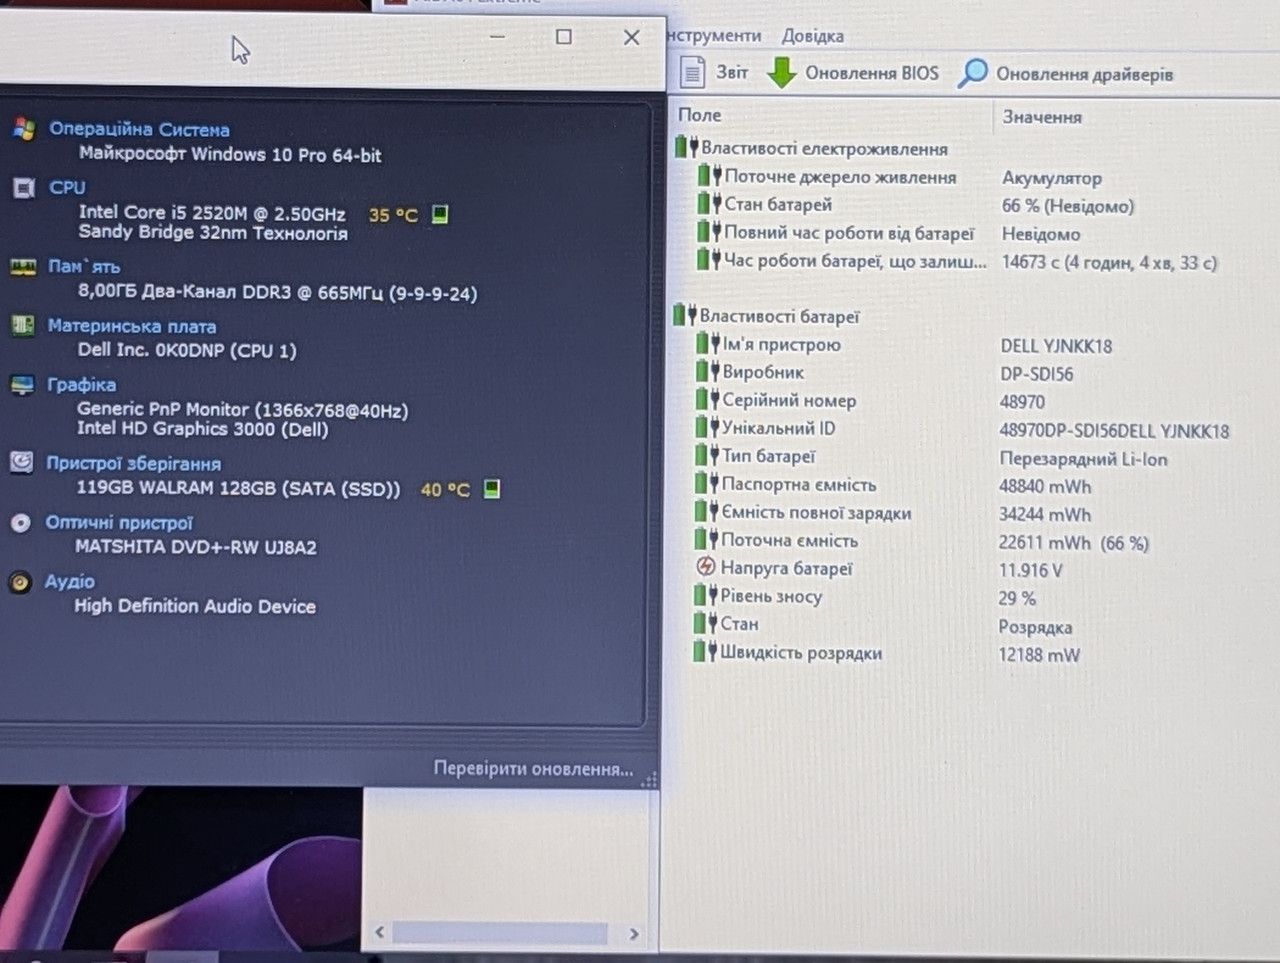Click the RAM memory module icon

coord(23,267)
